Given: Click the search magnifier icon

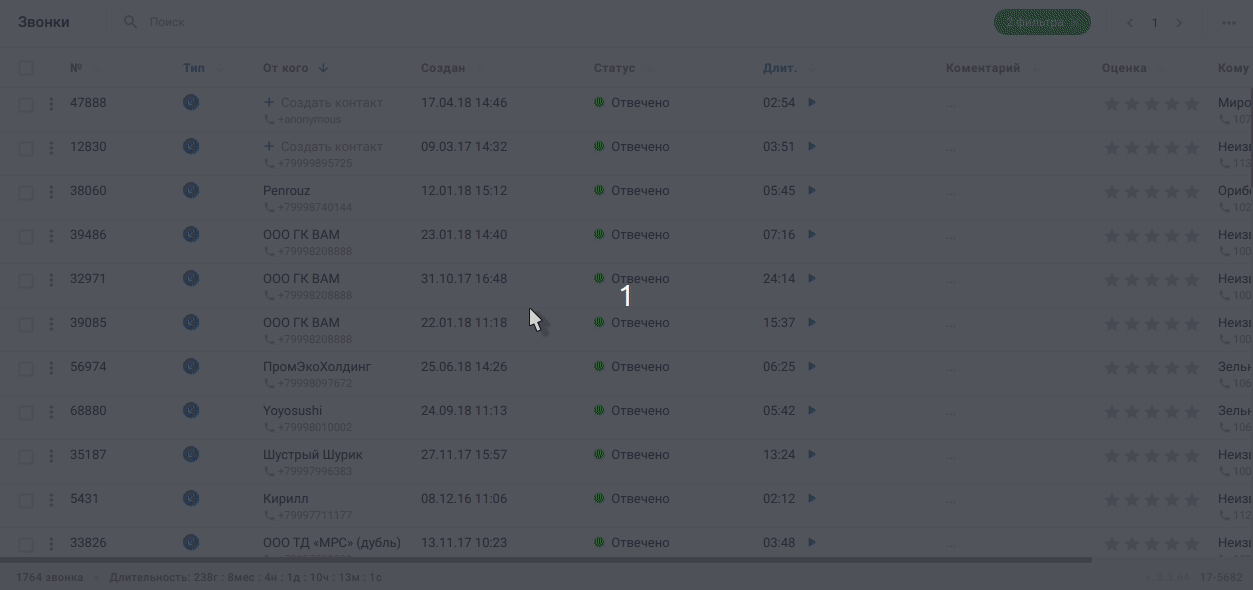Looking at the screenshot, I should click(x=130, y=22).
